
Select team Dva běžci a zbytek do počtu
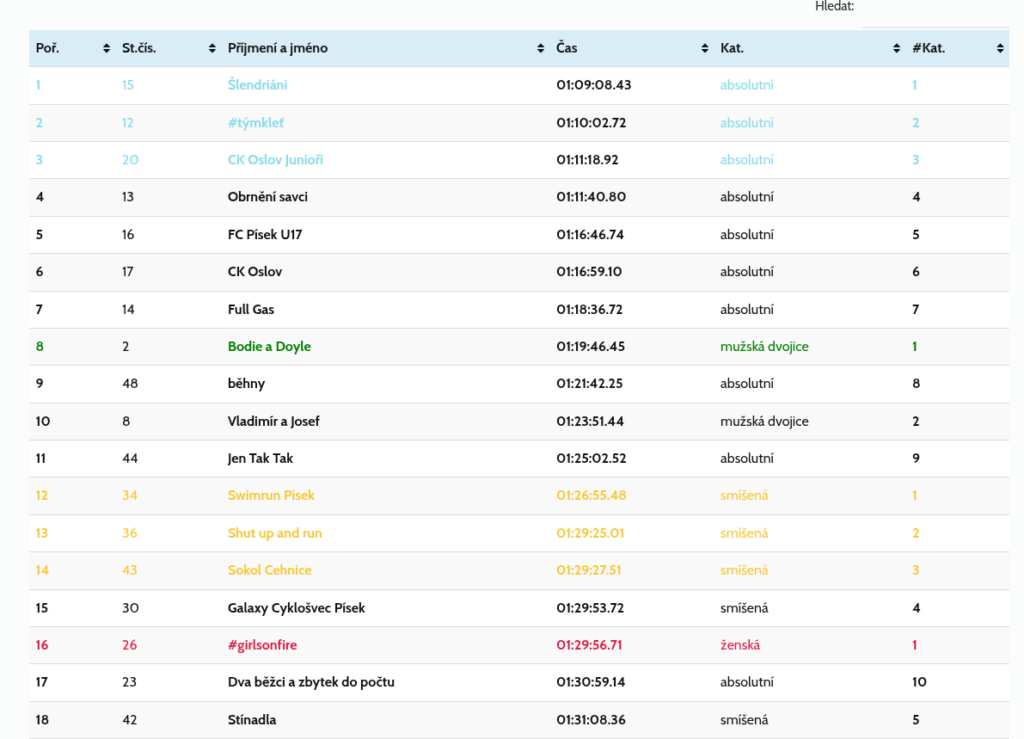point(311,682)
